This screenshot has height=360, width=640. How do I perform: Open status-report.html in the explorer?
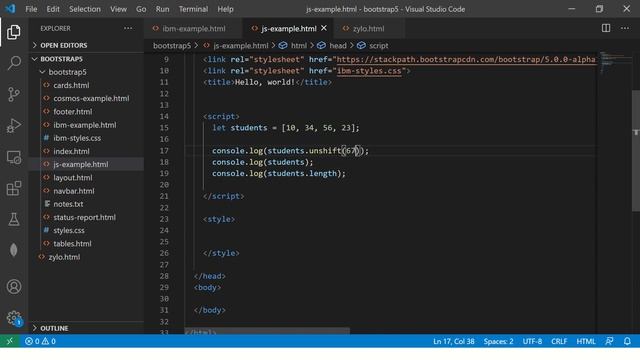[84, 217]
